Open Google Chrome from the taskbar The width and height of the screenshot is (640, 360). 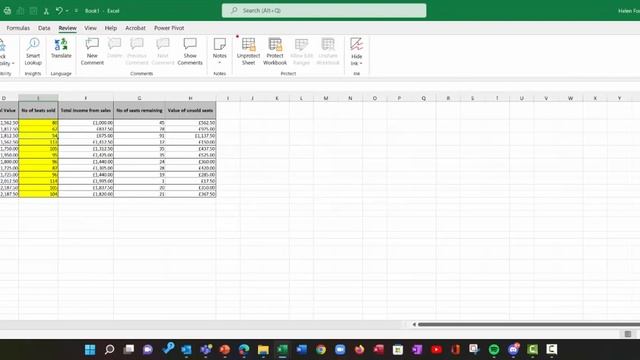pos(321,349)
